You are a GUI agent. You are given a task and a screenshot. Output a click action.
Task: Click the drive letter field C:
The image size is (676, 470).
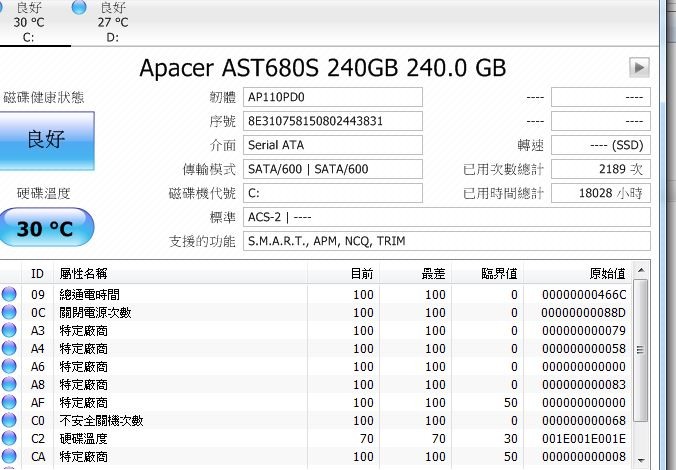coord(332,193)
